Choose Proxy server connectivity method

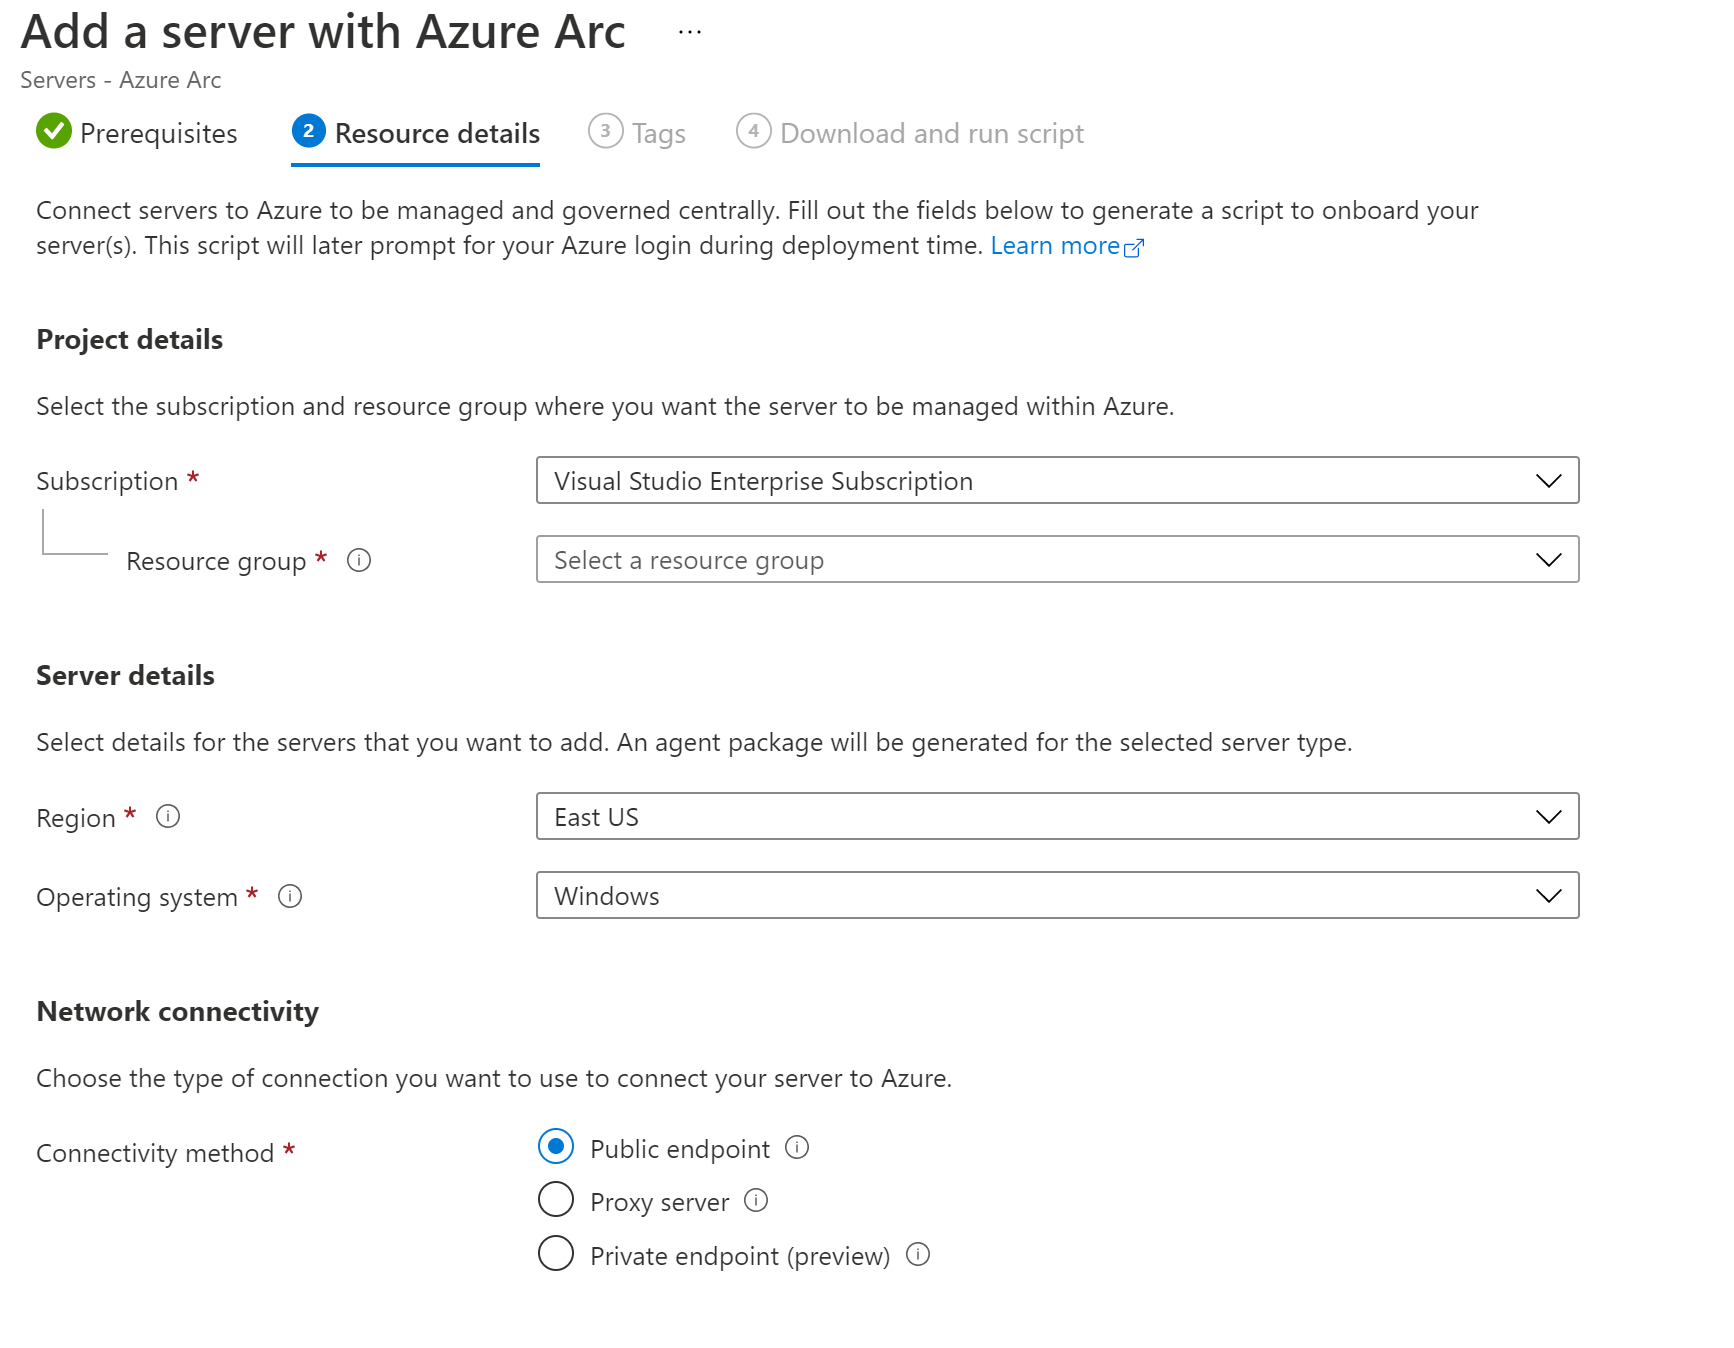pos(556,1200)
